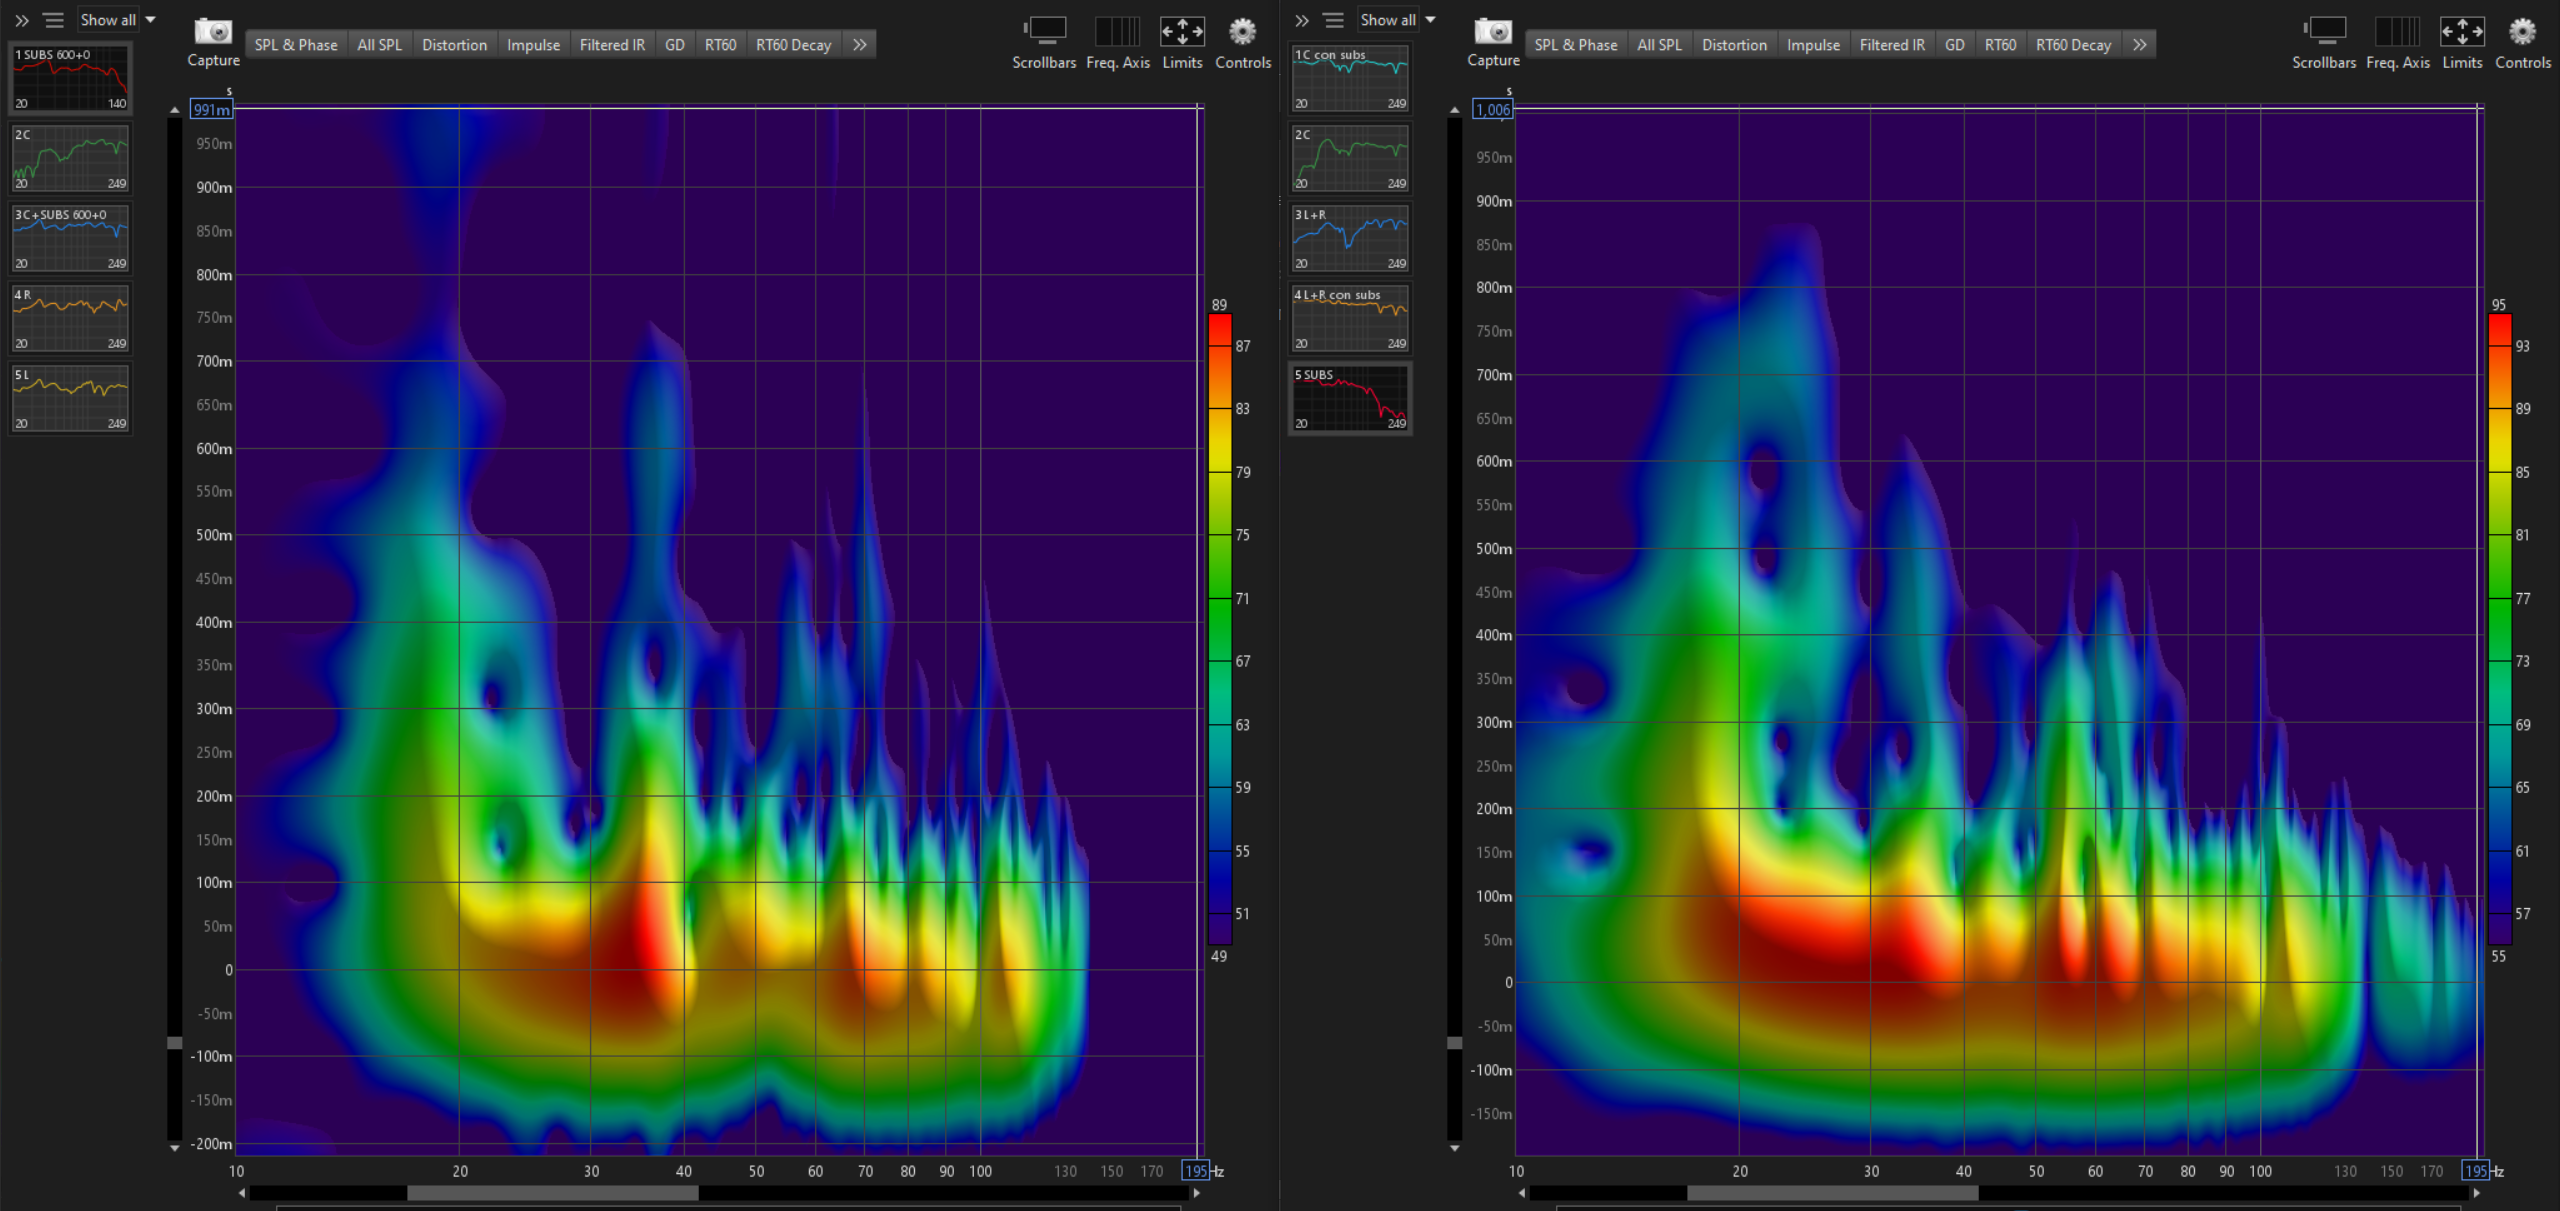Viewport: 2560px width, 1211px height.
Task: Switch to Filtered IR tab in right window
Action: tap(1891, 45)
